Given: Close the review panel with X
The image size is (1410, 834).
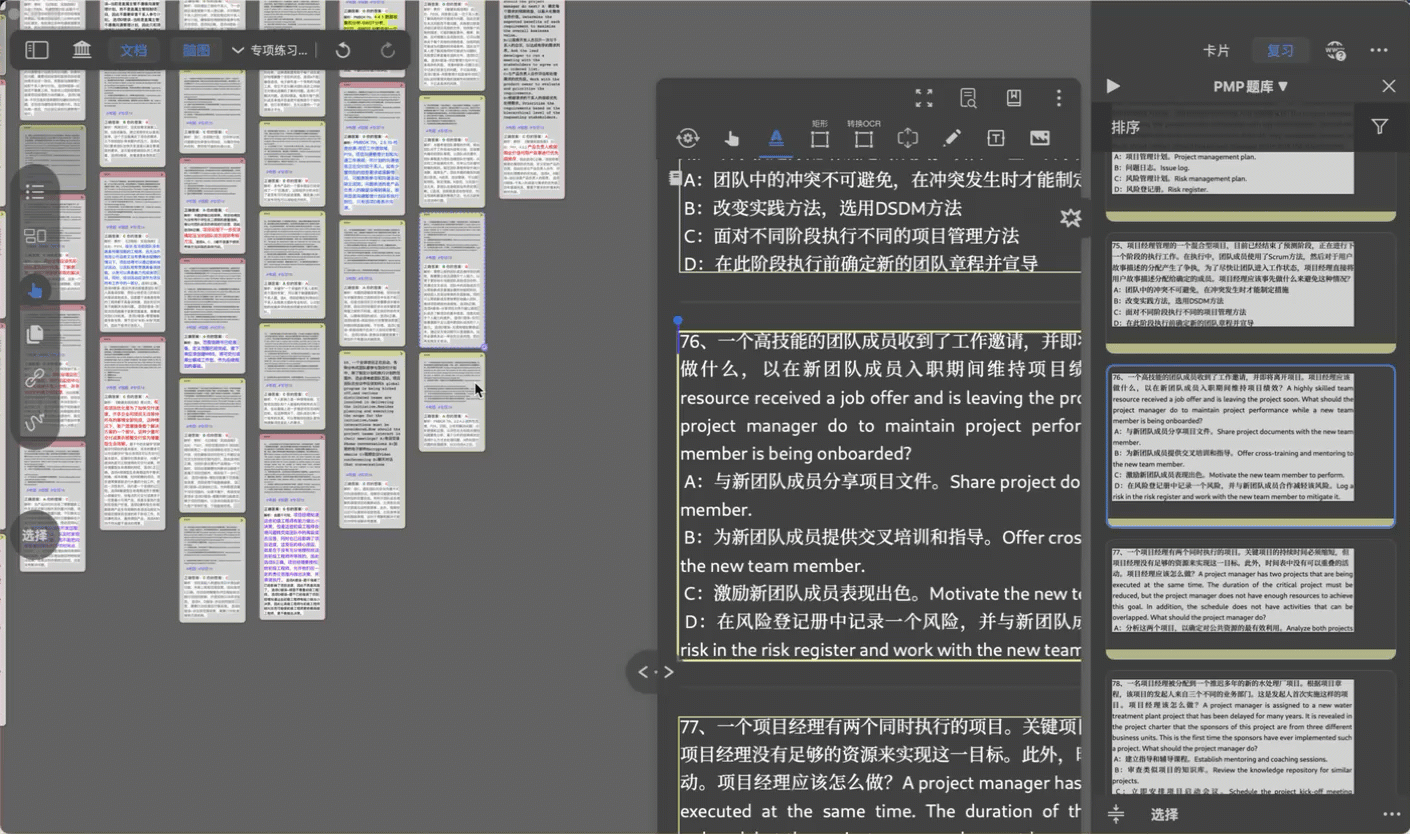Looking at the screenshot, I should 1388,87.
